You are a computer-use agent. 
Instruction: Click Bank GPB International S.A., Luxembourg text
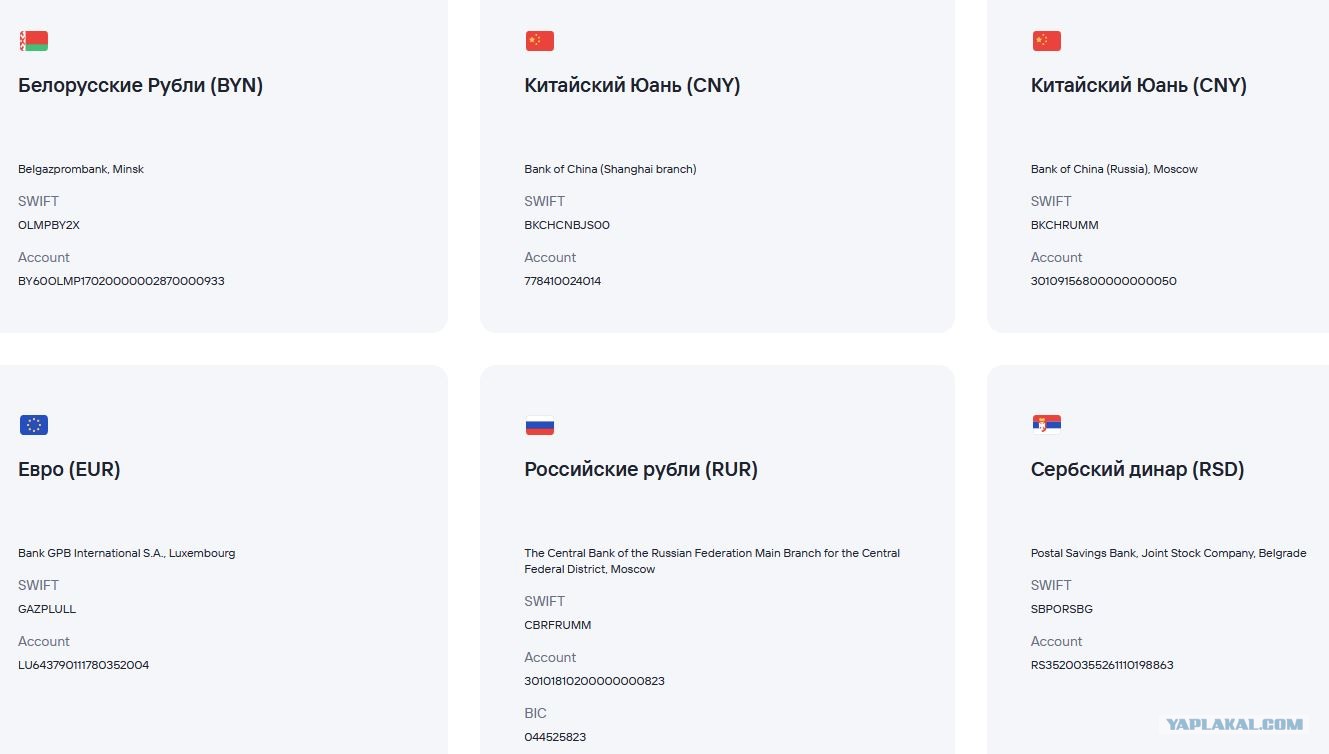[127, 553]
